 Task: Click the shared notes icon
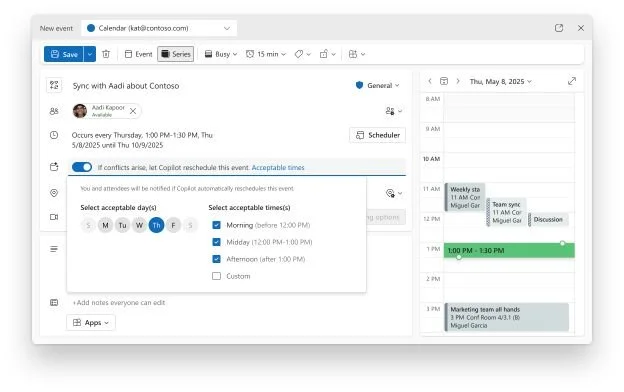[x=54, y=302]
